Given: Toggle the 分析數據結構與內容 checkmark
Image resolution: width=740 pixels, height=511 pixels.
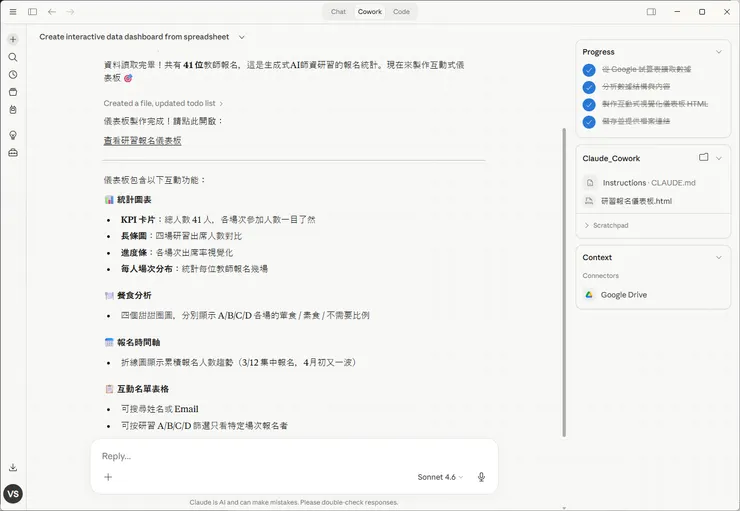Looking at the screenshot, I should [x=589, y=87].
